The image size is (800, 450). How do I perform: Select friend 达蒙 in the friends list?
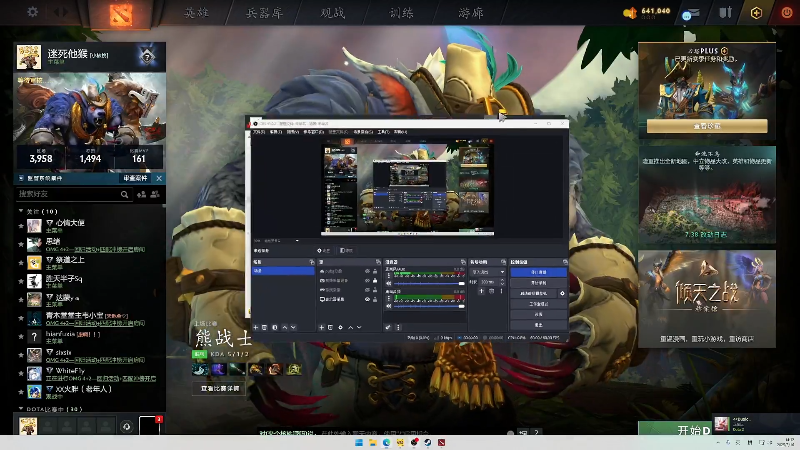91,299
